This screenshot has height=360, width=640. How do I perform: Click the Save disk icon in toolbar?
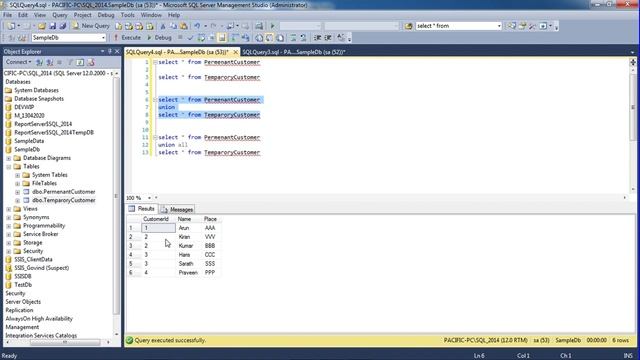point(52,26)
